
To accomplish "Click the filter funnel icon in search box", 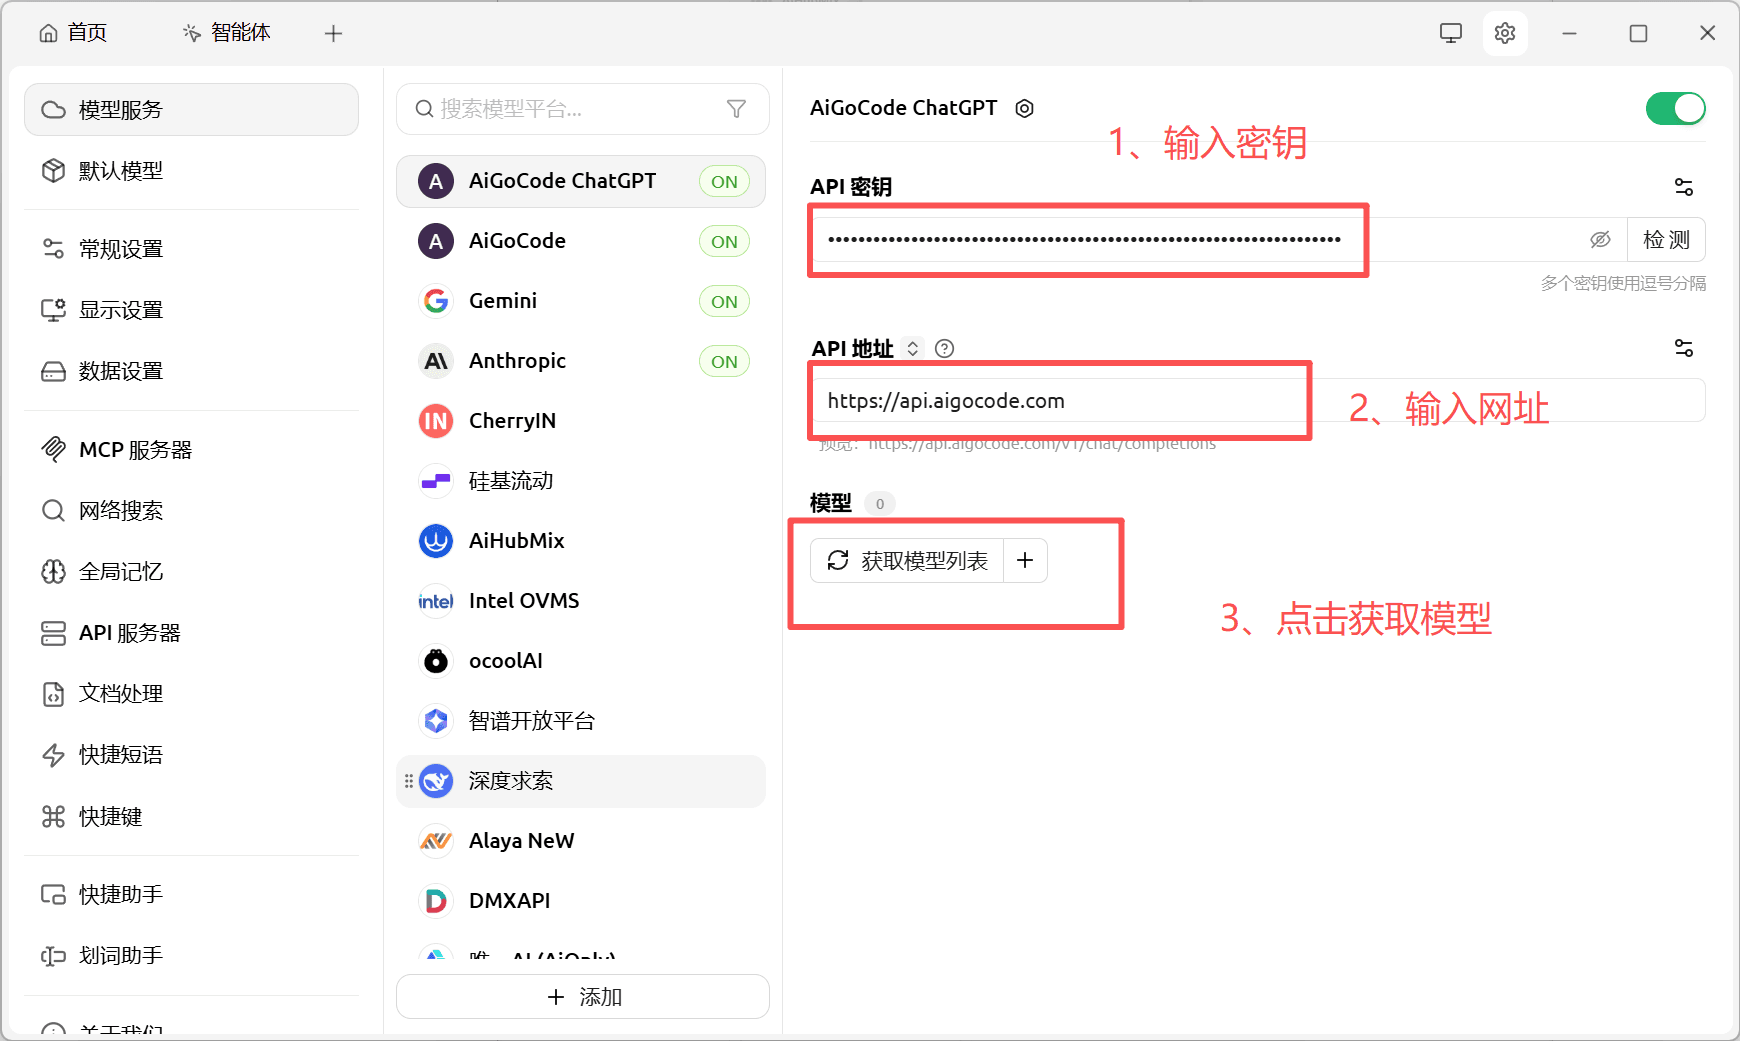I will tap(736, 109).
